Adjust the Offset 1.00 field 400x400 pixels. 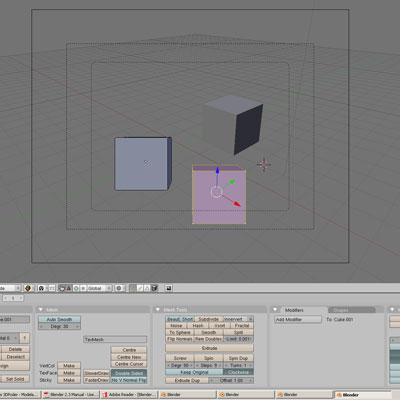click(231, 380)
